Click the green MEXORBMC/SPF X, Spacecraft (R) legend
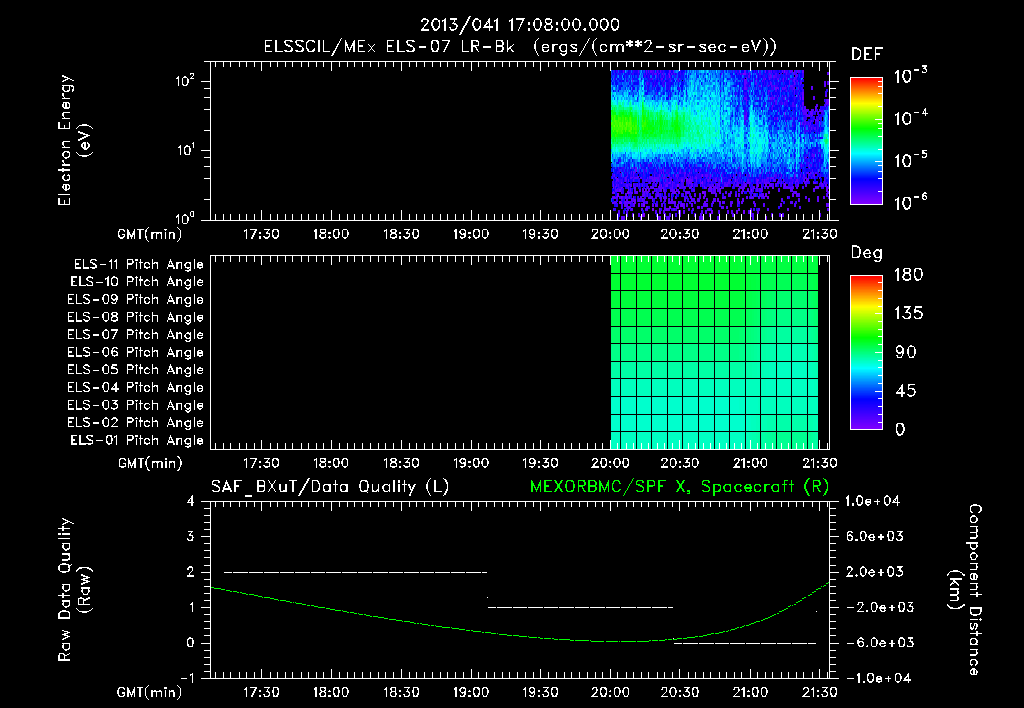 click(679, 487)
